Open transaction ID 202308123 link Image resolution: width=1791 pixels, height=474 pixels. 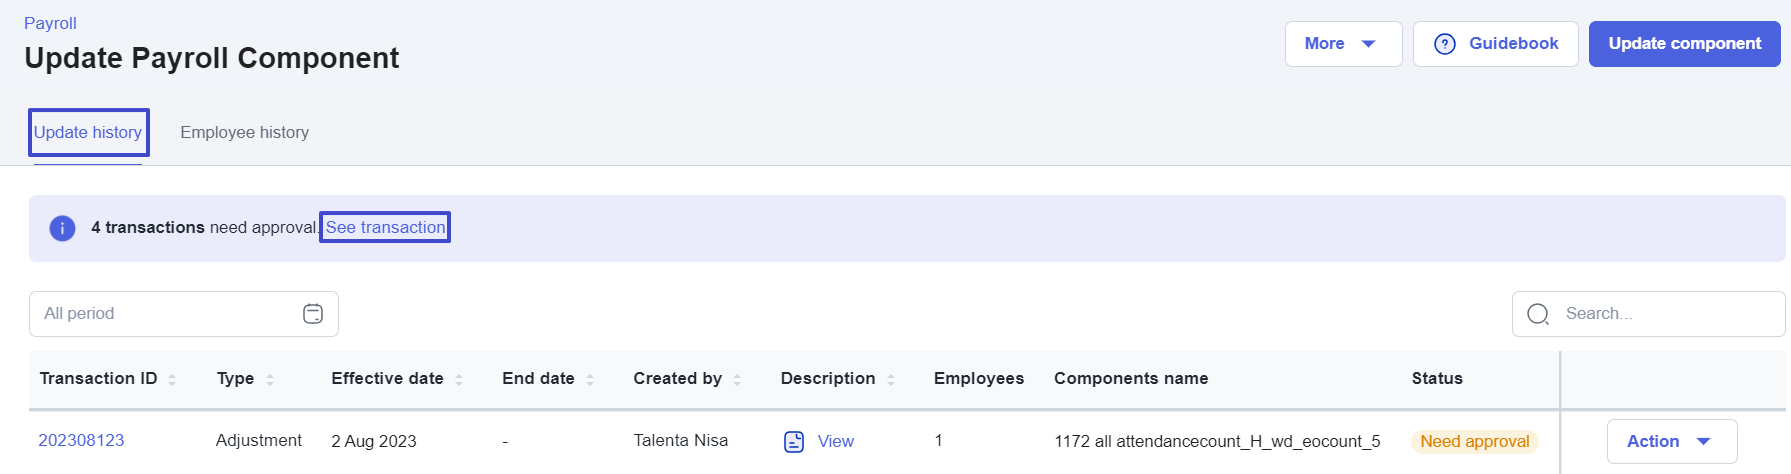pos(81,440)
